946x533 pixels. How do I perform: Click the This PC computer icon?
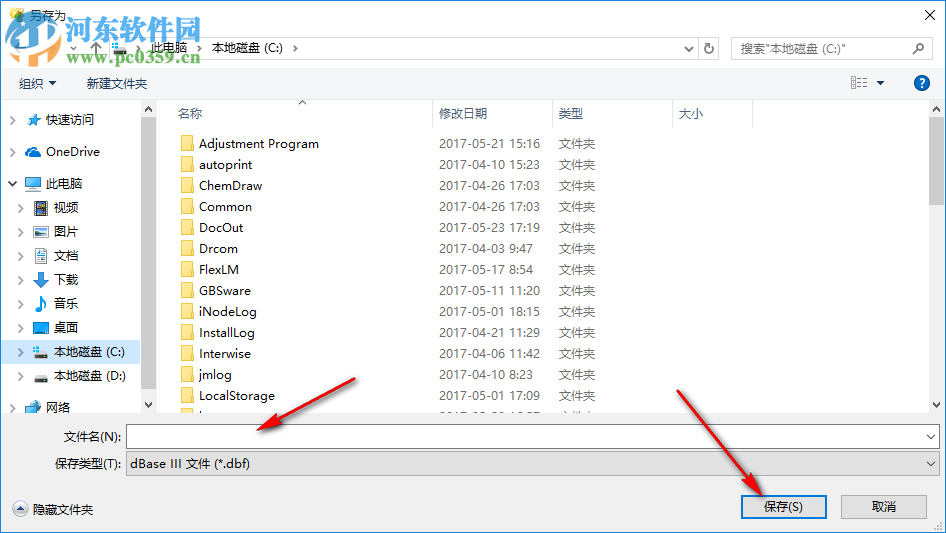point(33,184)
